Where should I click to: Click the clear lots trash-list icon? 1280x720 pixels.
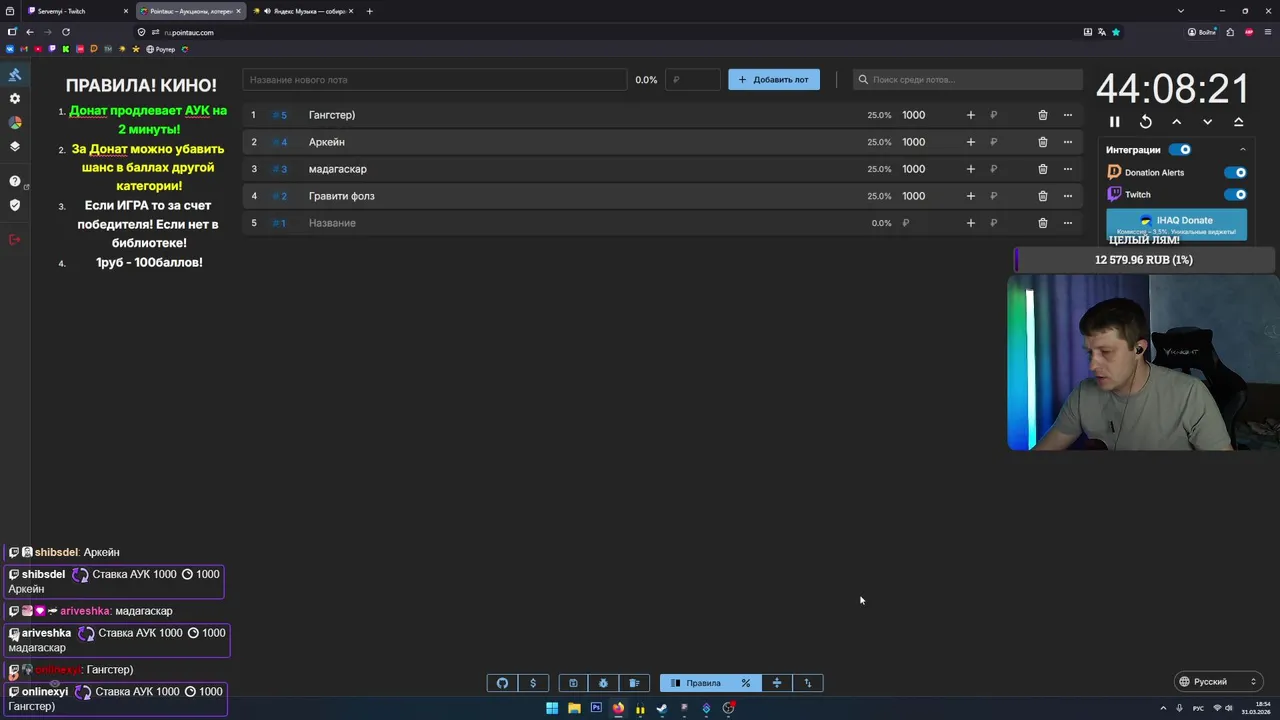634,683
